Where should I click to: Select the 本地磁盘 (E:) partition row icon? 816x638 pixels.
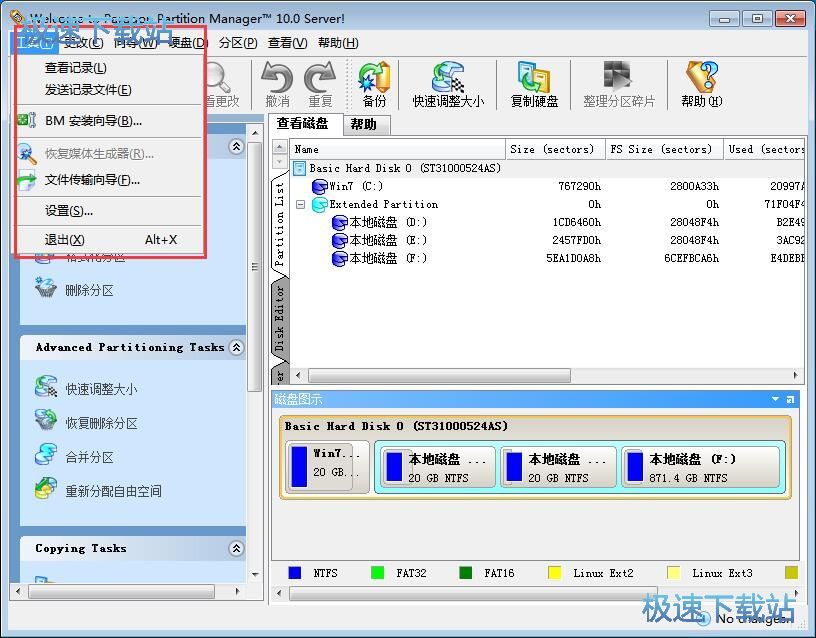340,240
